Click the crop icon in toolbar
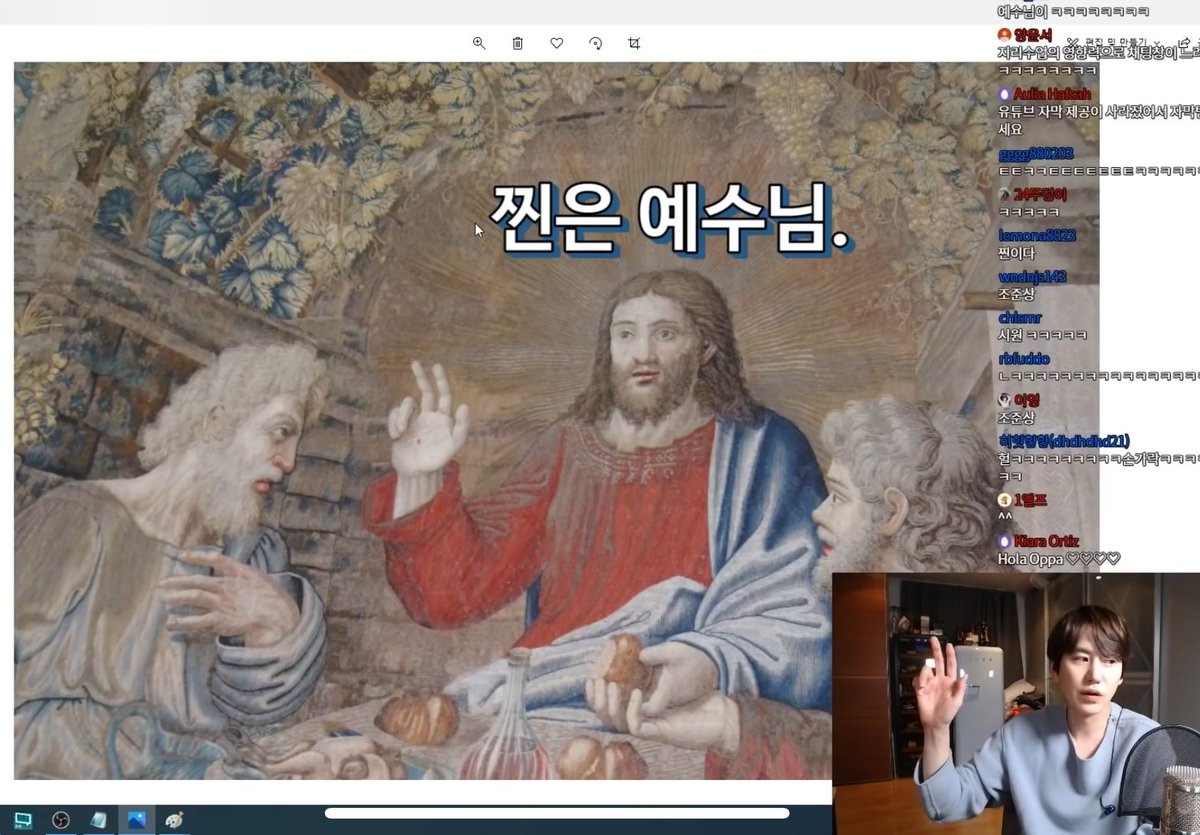Image resolution: width=1200 pixels, height=835 pixels. (x=634, y=43)
